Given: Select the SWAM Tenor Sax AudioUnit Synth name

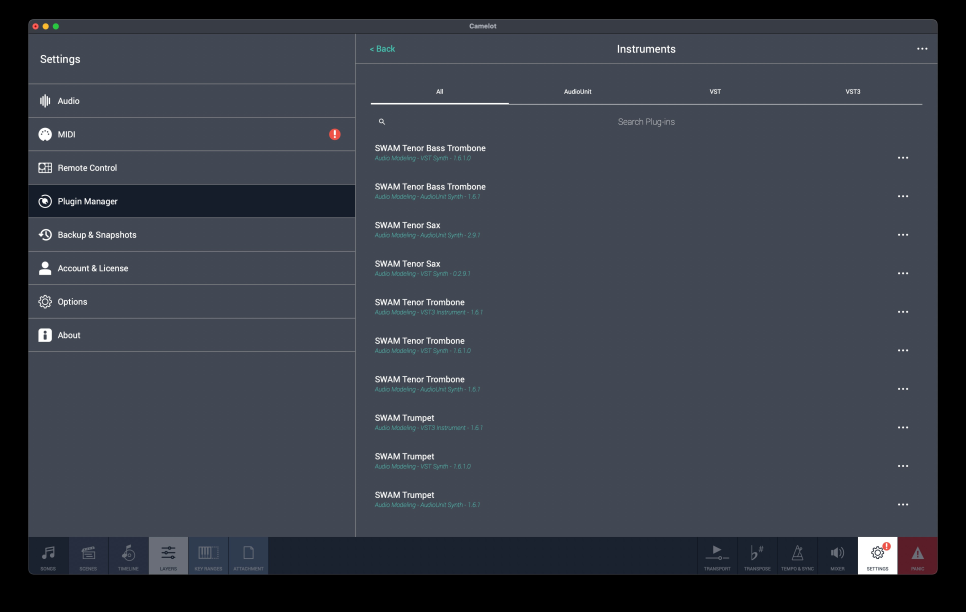Looking at the screenshot, I should (407, 226).
